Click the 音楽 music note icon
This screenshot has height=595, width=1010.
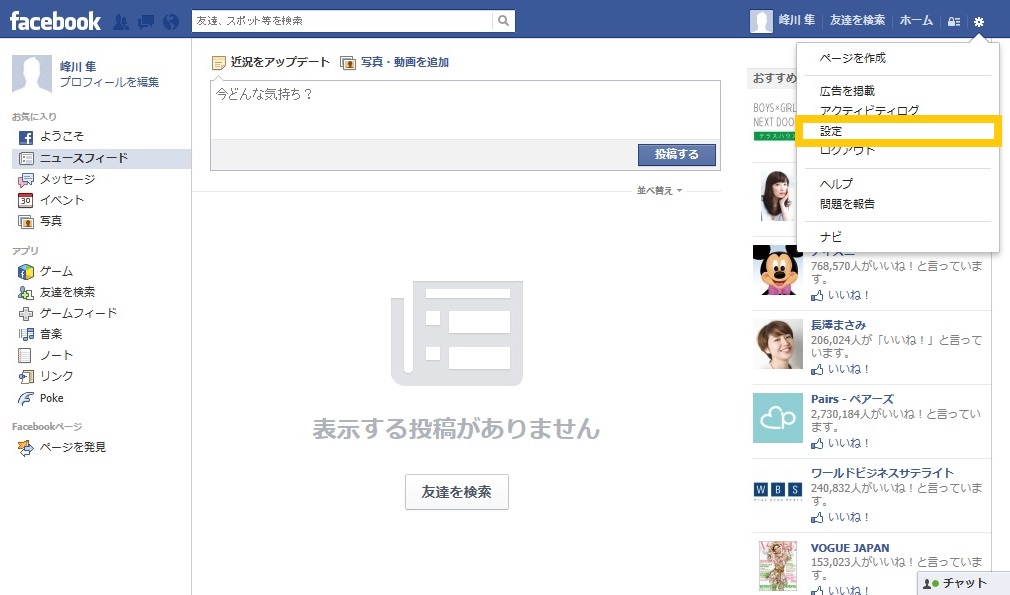26,334
